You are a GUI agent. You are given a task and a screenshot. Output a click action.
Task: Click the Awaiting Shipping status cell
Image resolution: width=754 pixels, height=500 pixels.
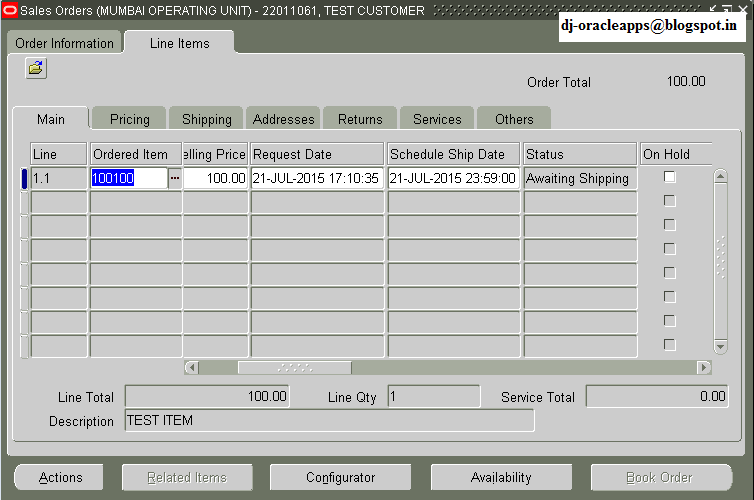(x=580, y=178)
